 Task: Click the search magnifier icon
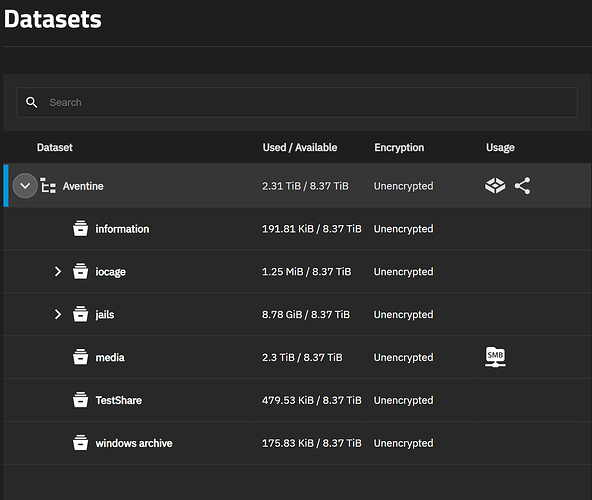pos(31,102)
